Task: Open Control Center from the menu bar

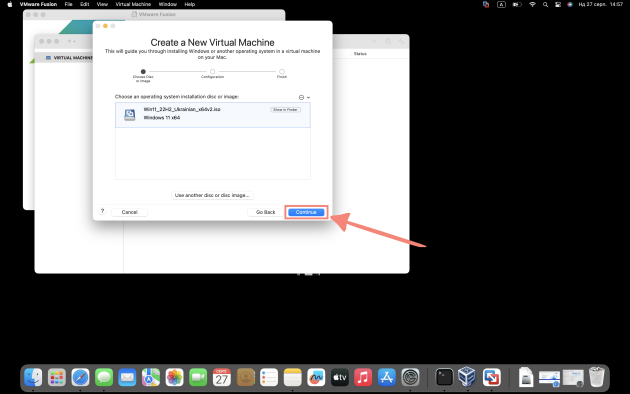Action: 558,4
